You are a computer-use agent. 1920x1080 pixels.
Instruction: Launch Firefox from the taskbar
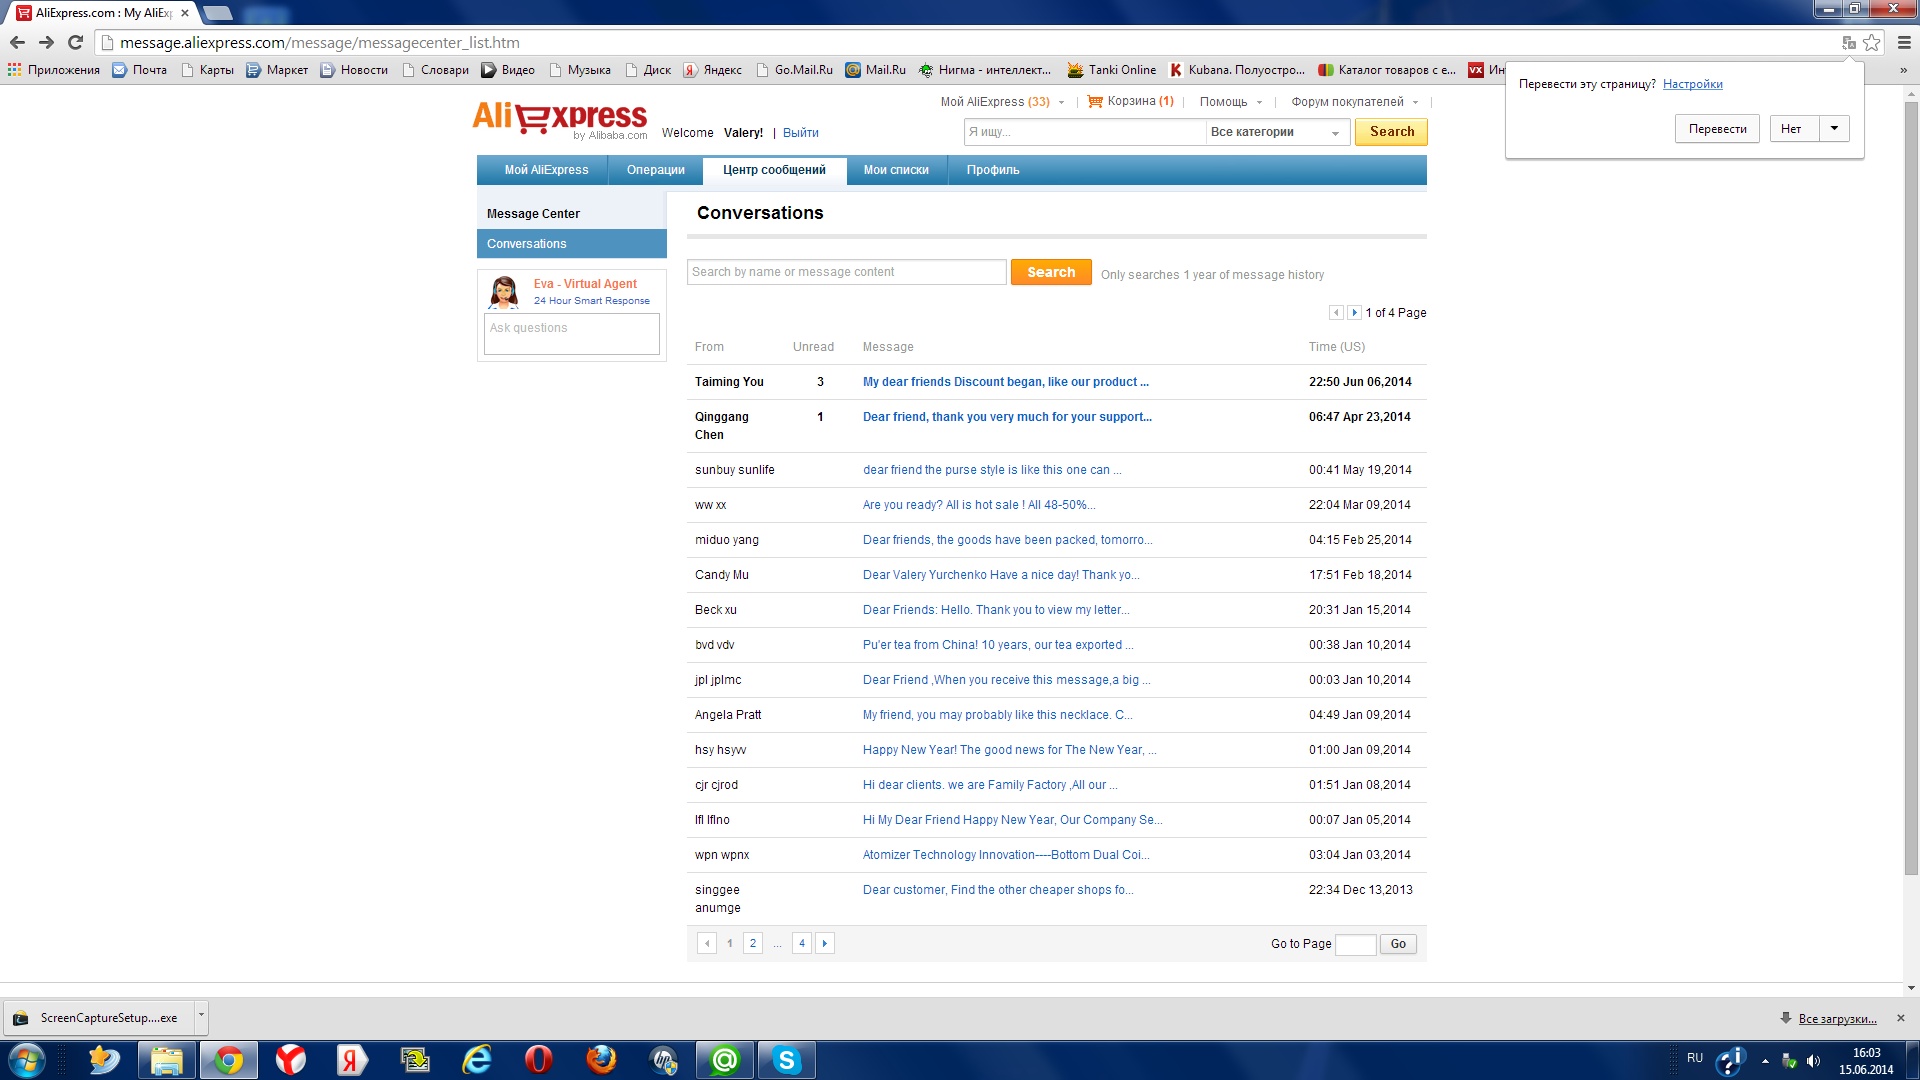[x=601, y=1060]
